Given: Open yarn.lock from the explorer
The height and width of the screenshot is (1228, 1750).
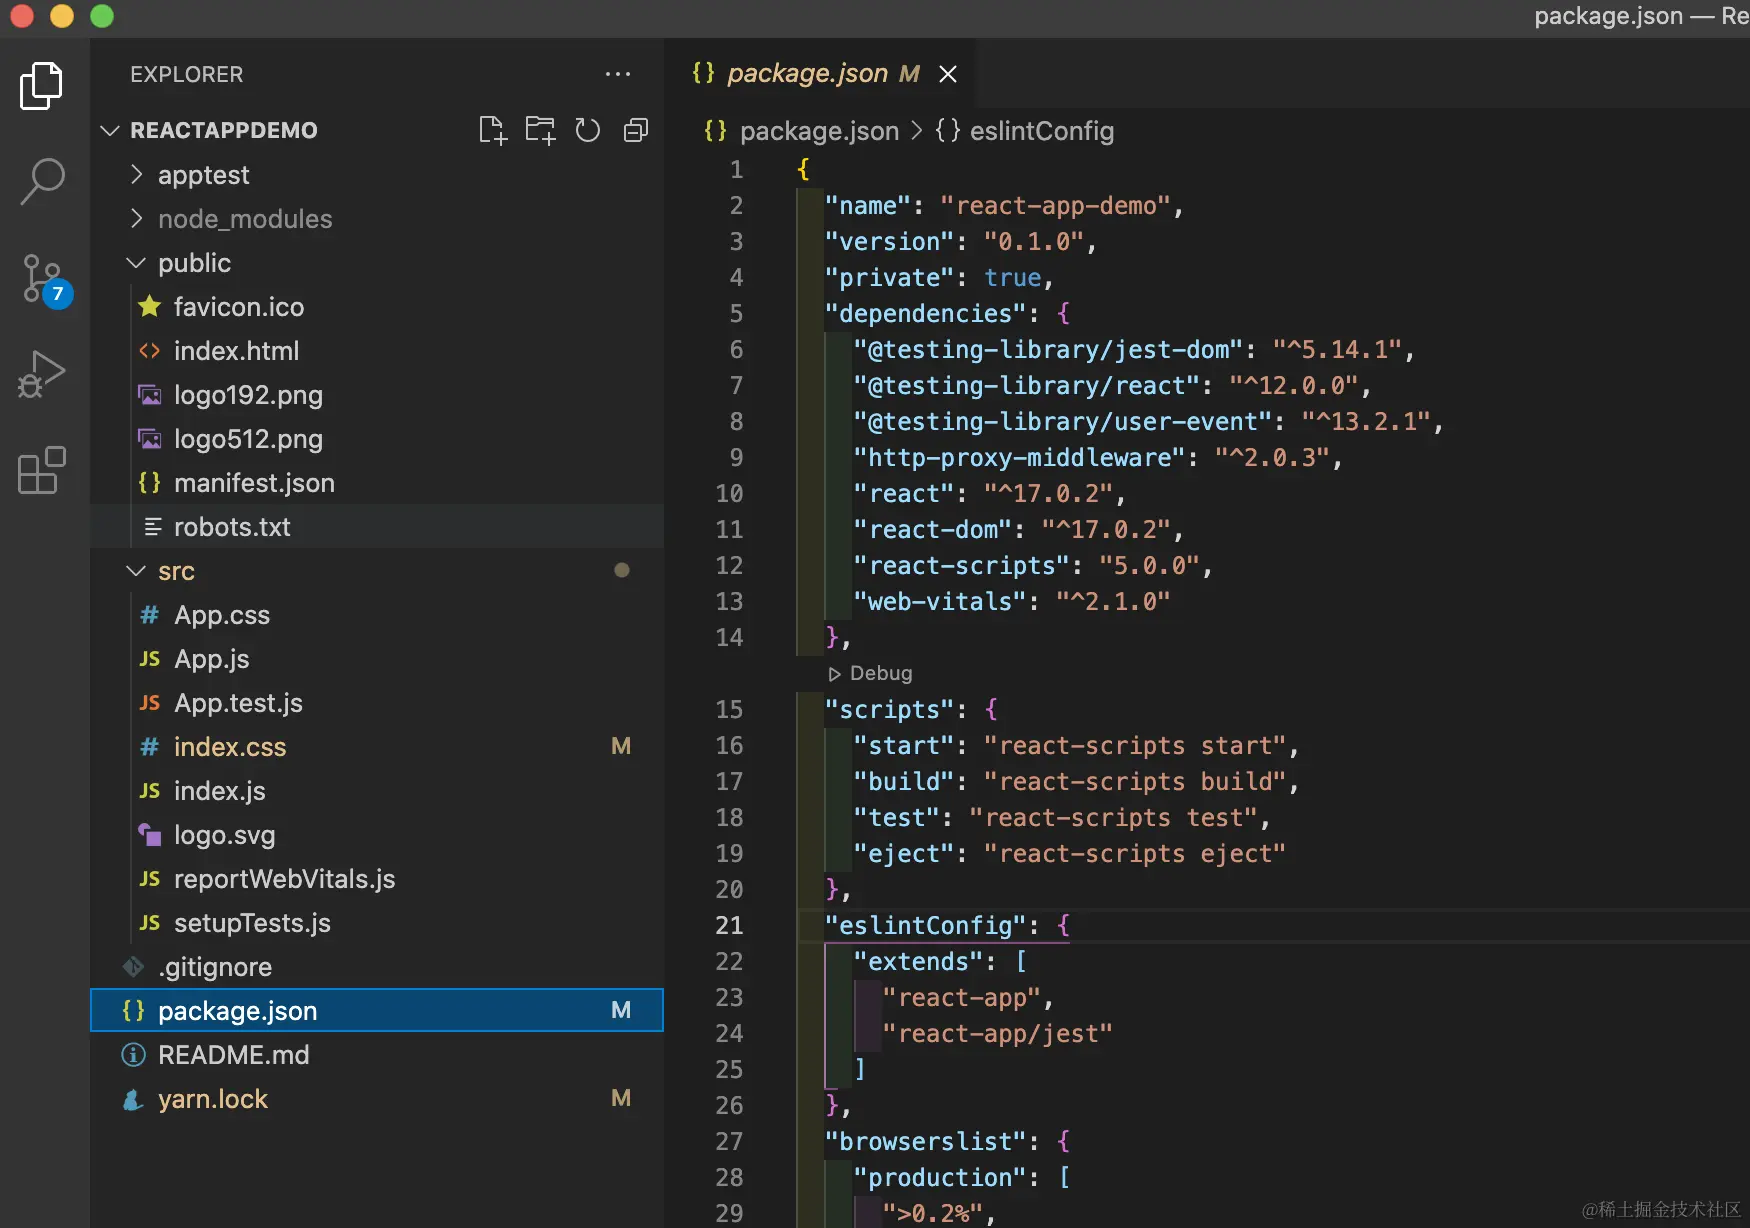Looking at the screenshot, I should click(212, 1099).
